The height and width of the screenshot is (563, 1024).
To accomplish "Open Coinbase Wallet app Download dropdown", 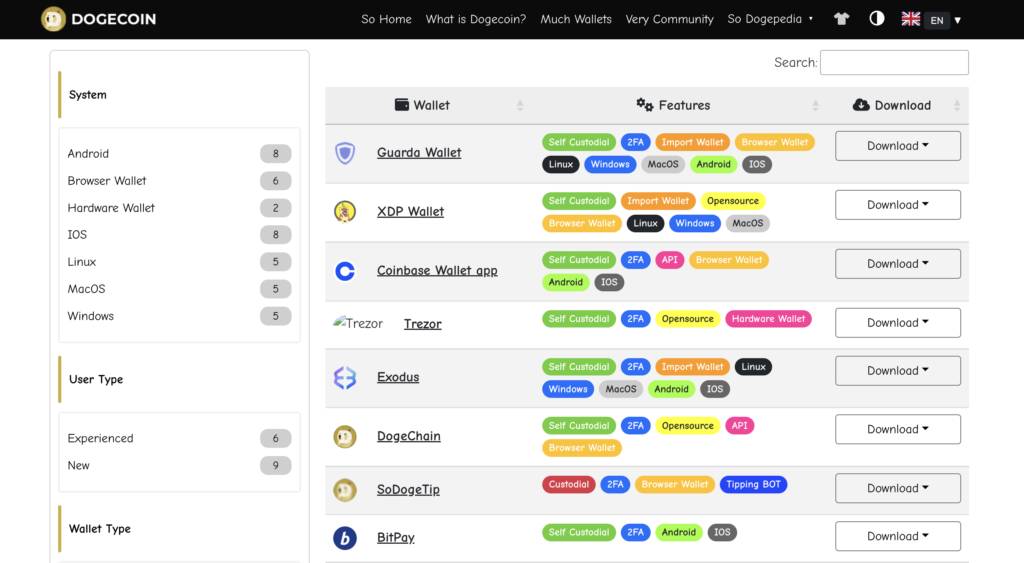I will 897,263.
